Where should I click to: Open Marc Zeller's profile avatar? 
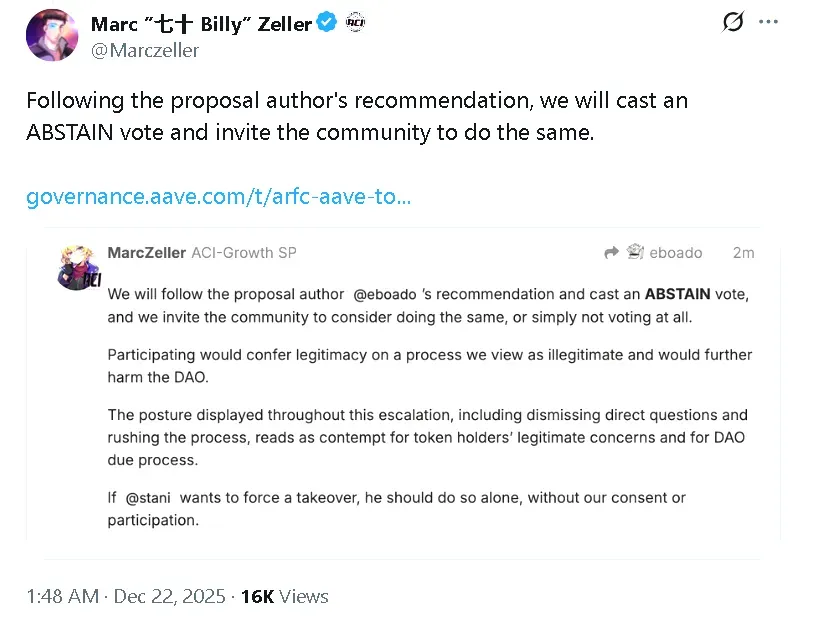pos(51,36)
